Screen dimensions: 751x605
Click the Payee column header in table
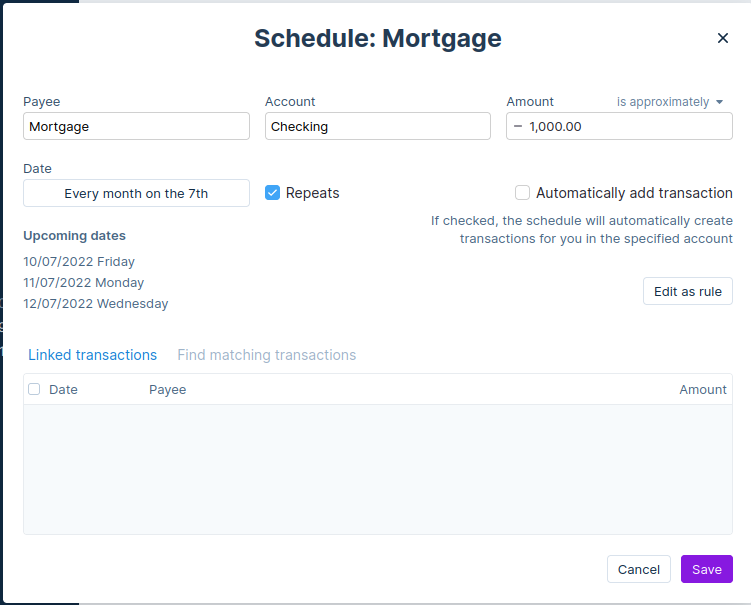[x=167, y=389]
